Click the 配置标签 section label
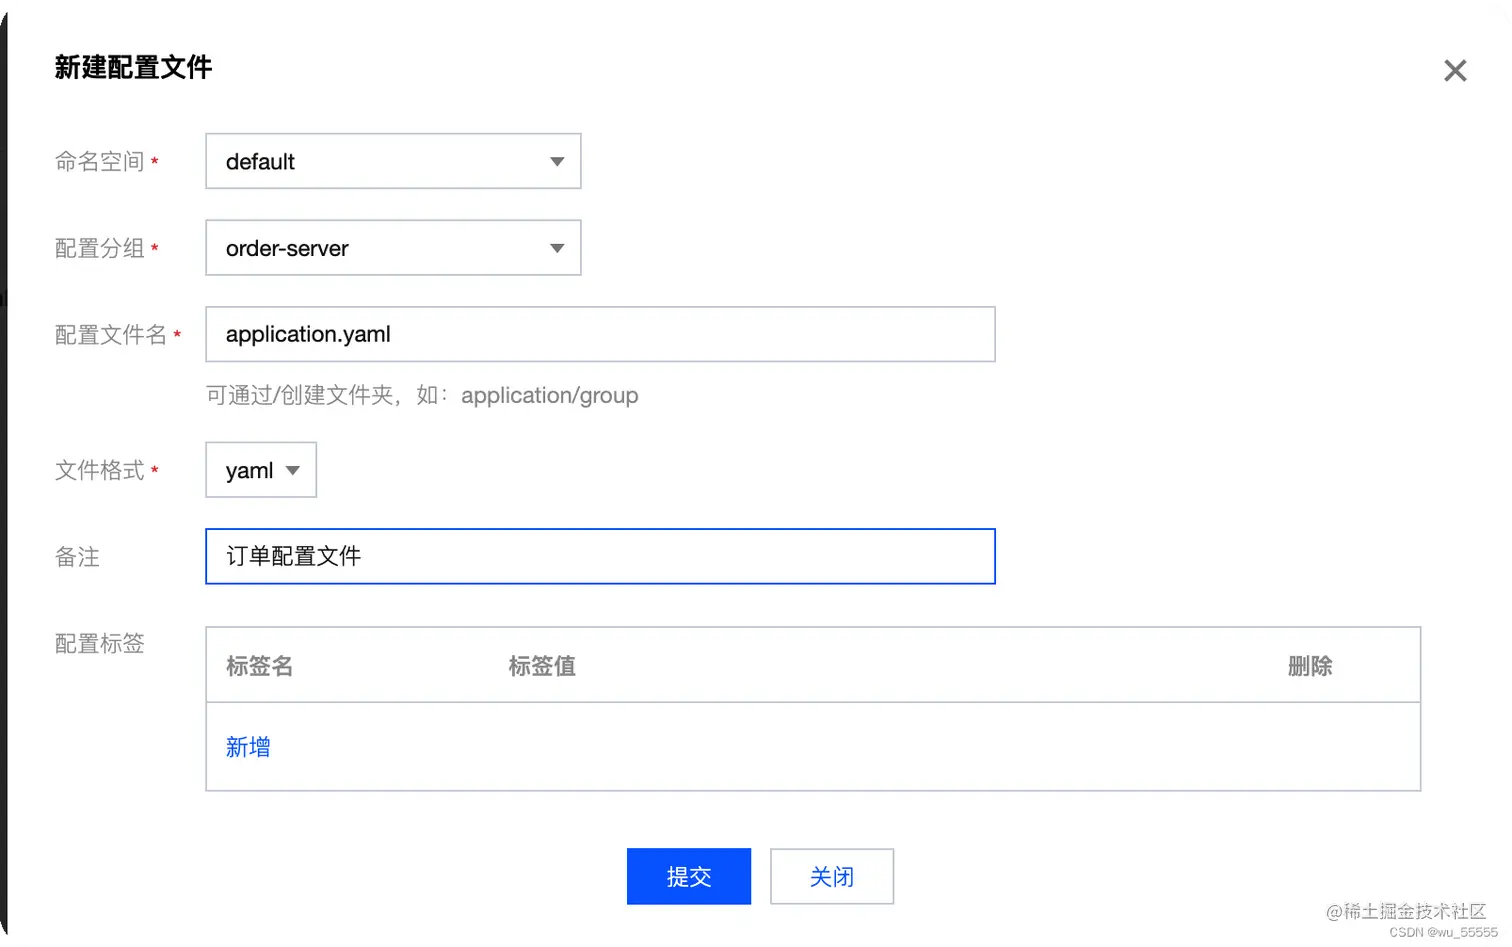This screenshot has width=1512, height=947. tap(98, 644)
